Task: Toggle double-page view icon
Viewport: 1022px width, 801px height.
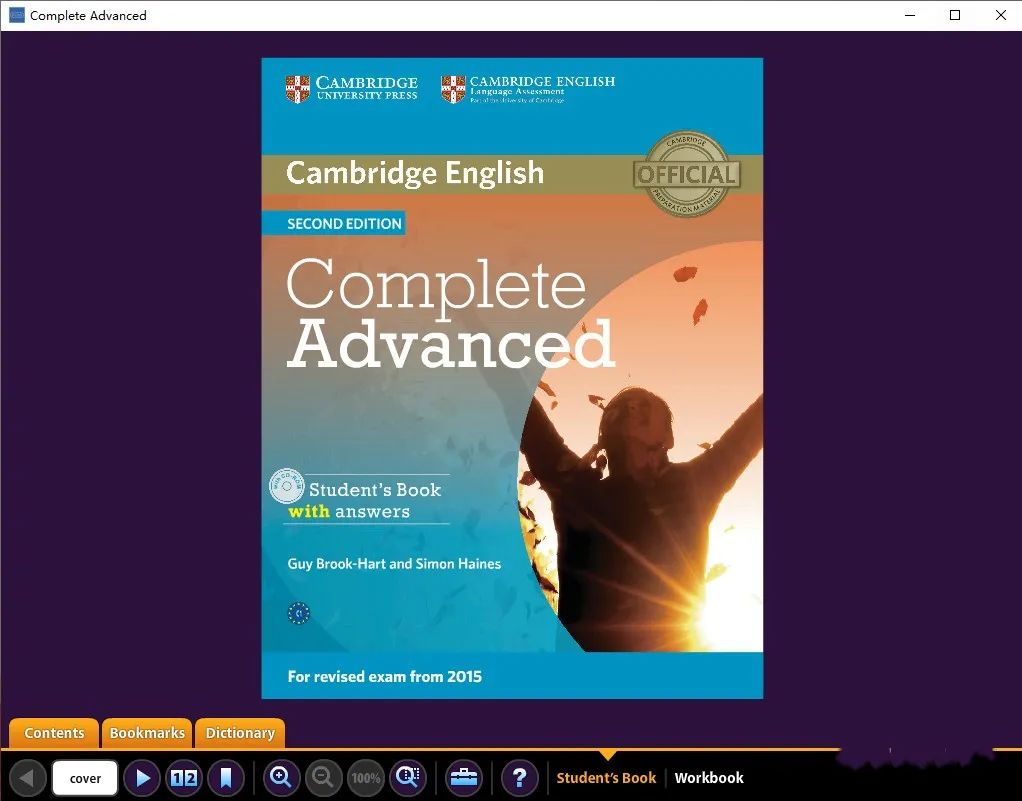Action: tap(184, 778)
